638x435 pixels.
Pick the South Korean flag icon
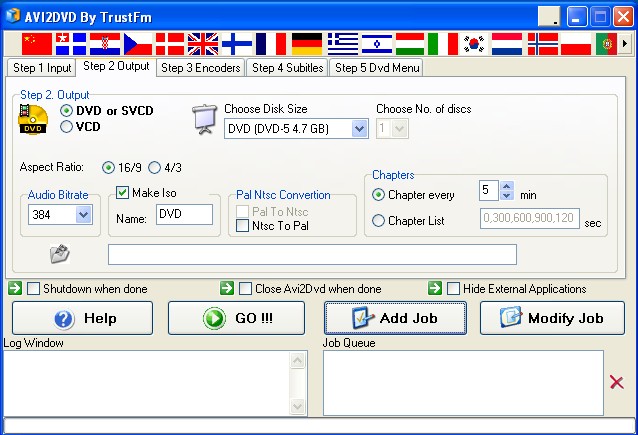(474, 44)
